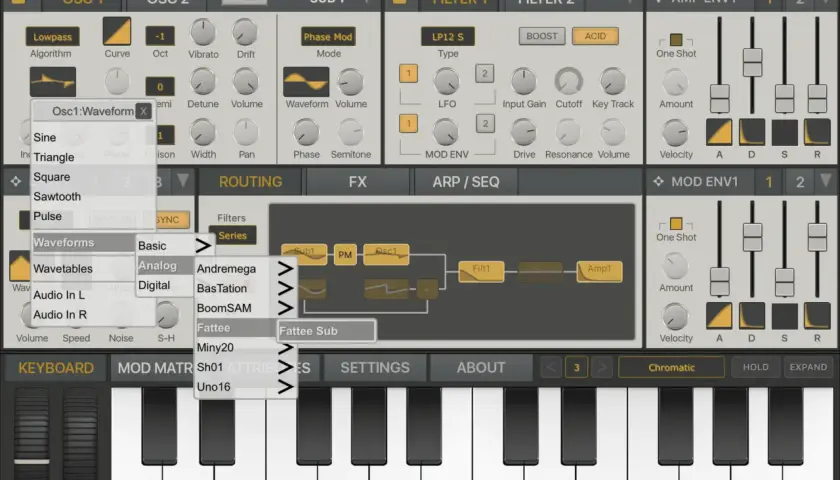Image resolution: width=840 pixels, height=480 pixels.
Task: Click the Amp1 routing block
Action: (x=599, y=272)
